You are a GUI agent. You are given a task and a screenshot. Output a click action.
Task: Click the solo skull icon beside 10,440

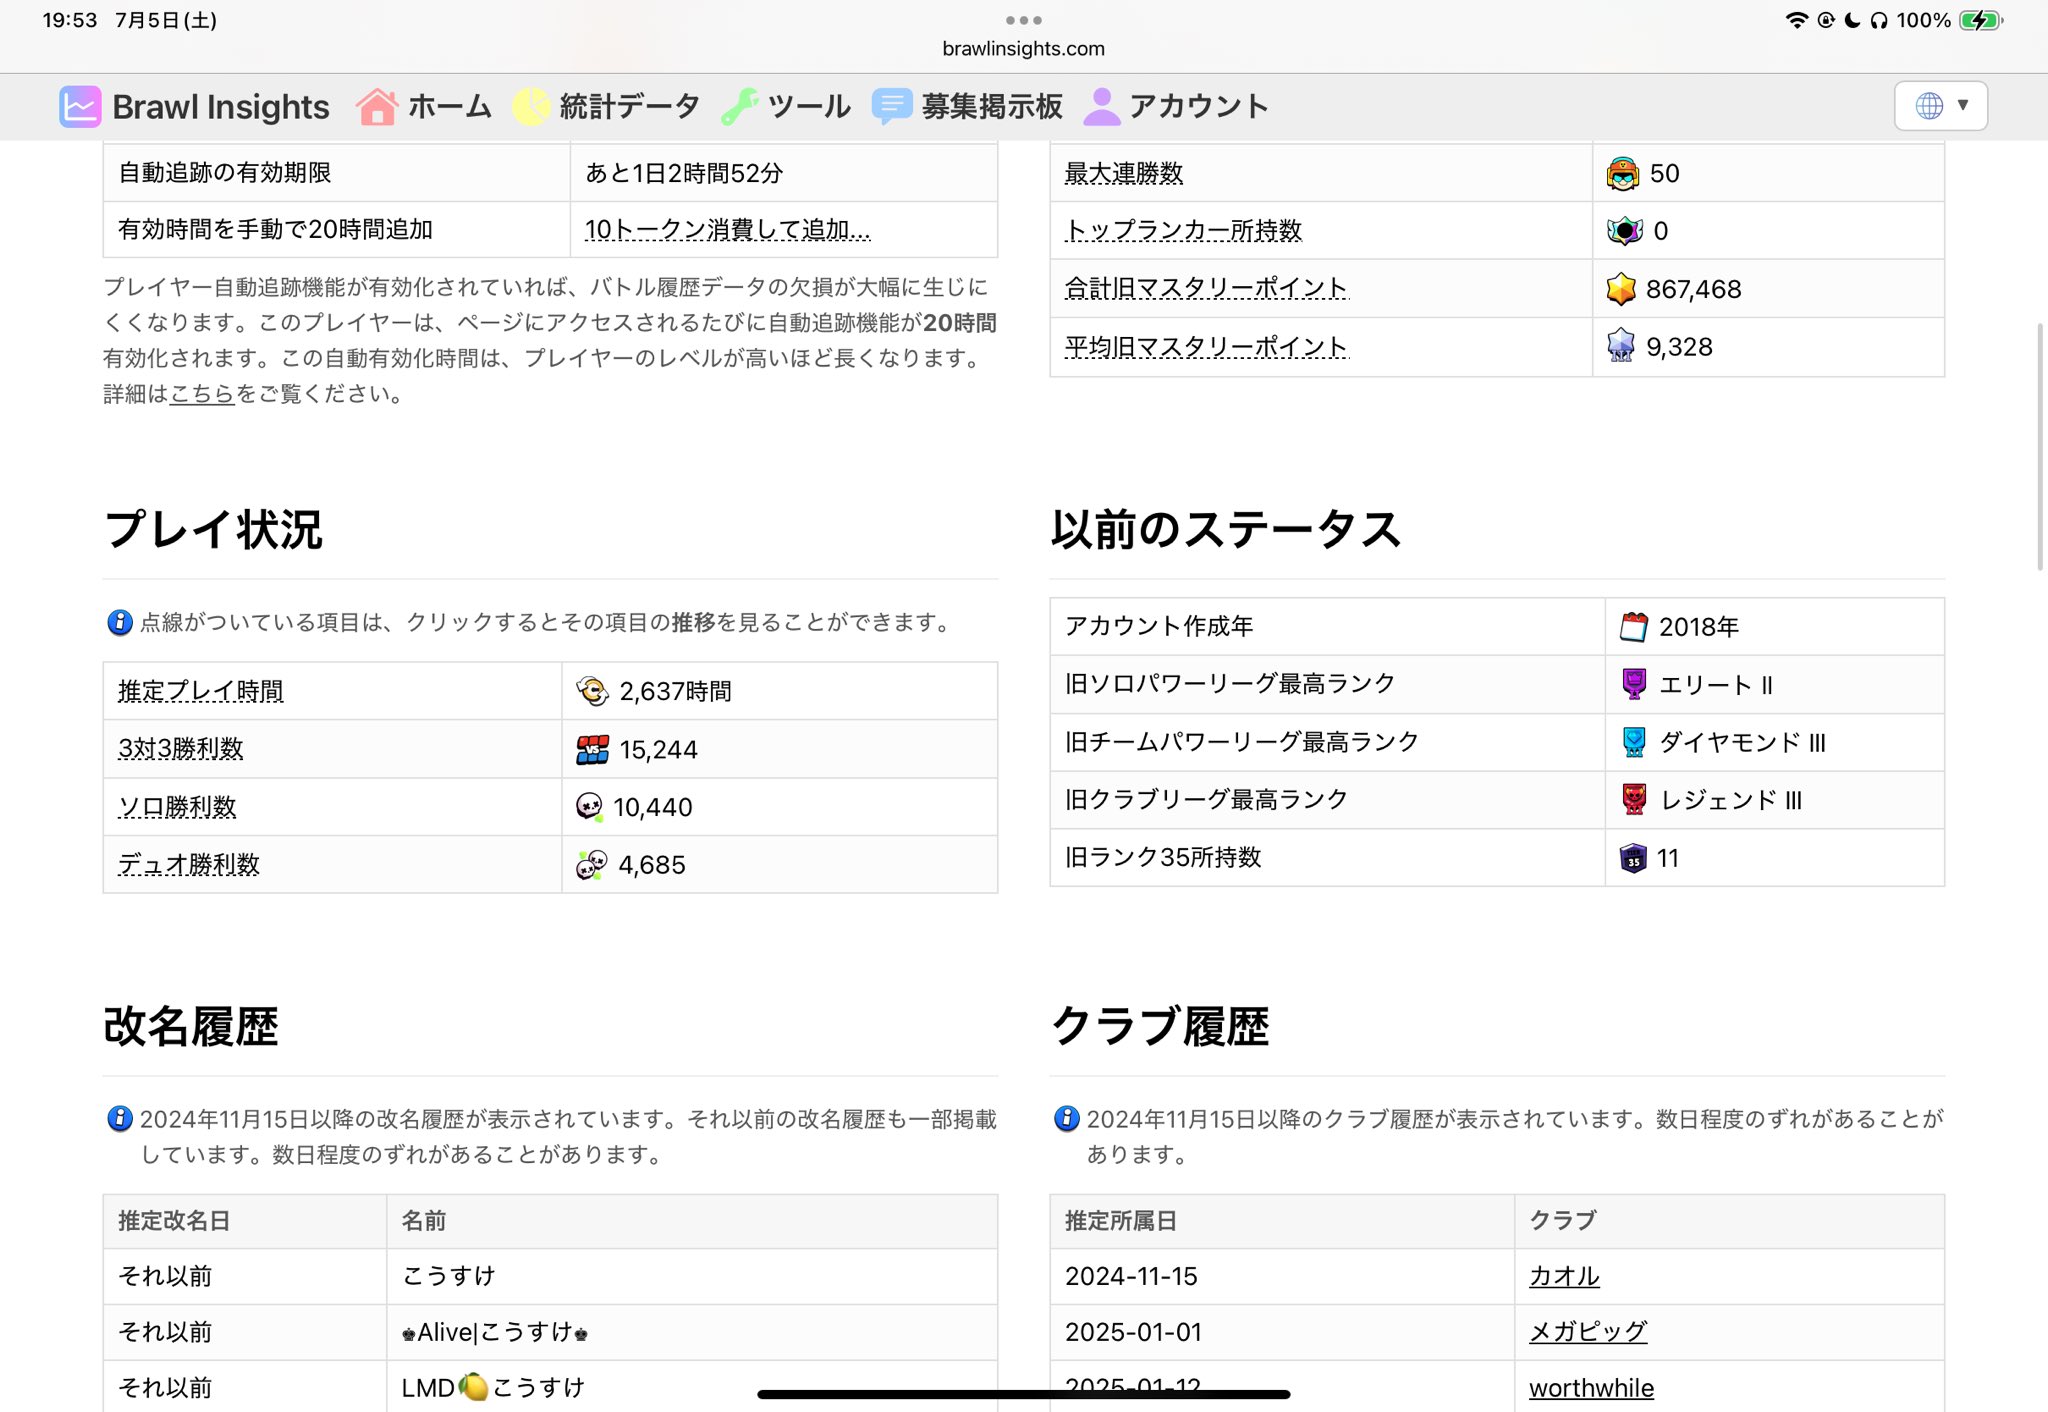tap(590, 807)
